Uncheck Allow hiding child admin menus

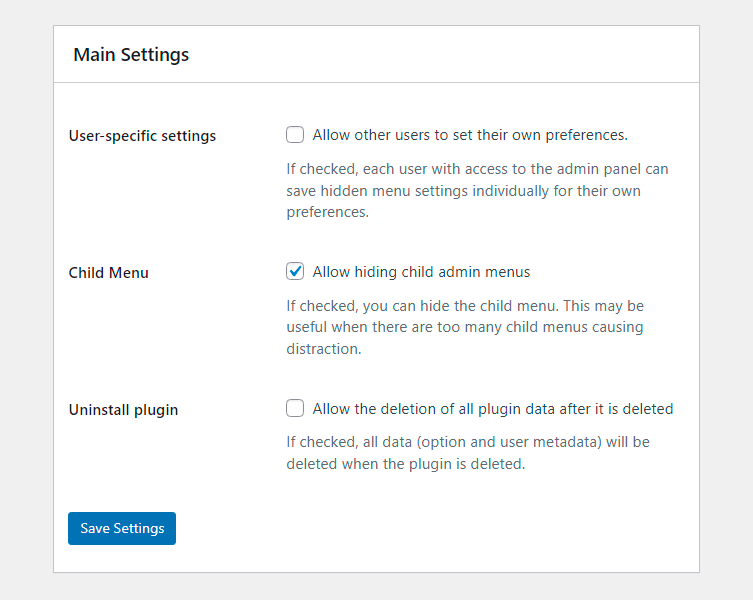(295, 271)
